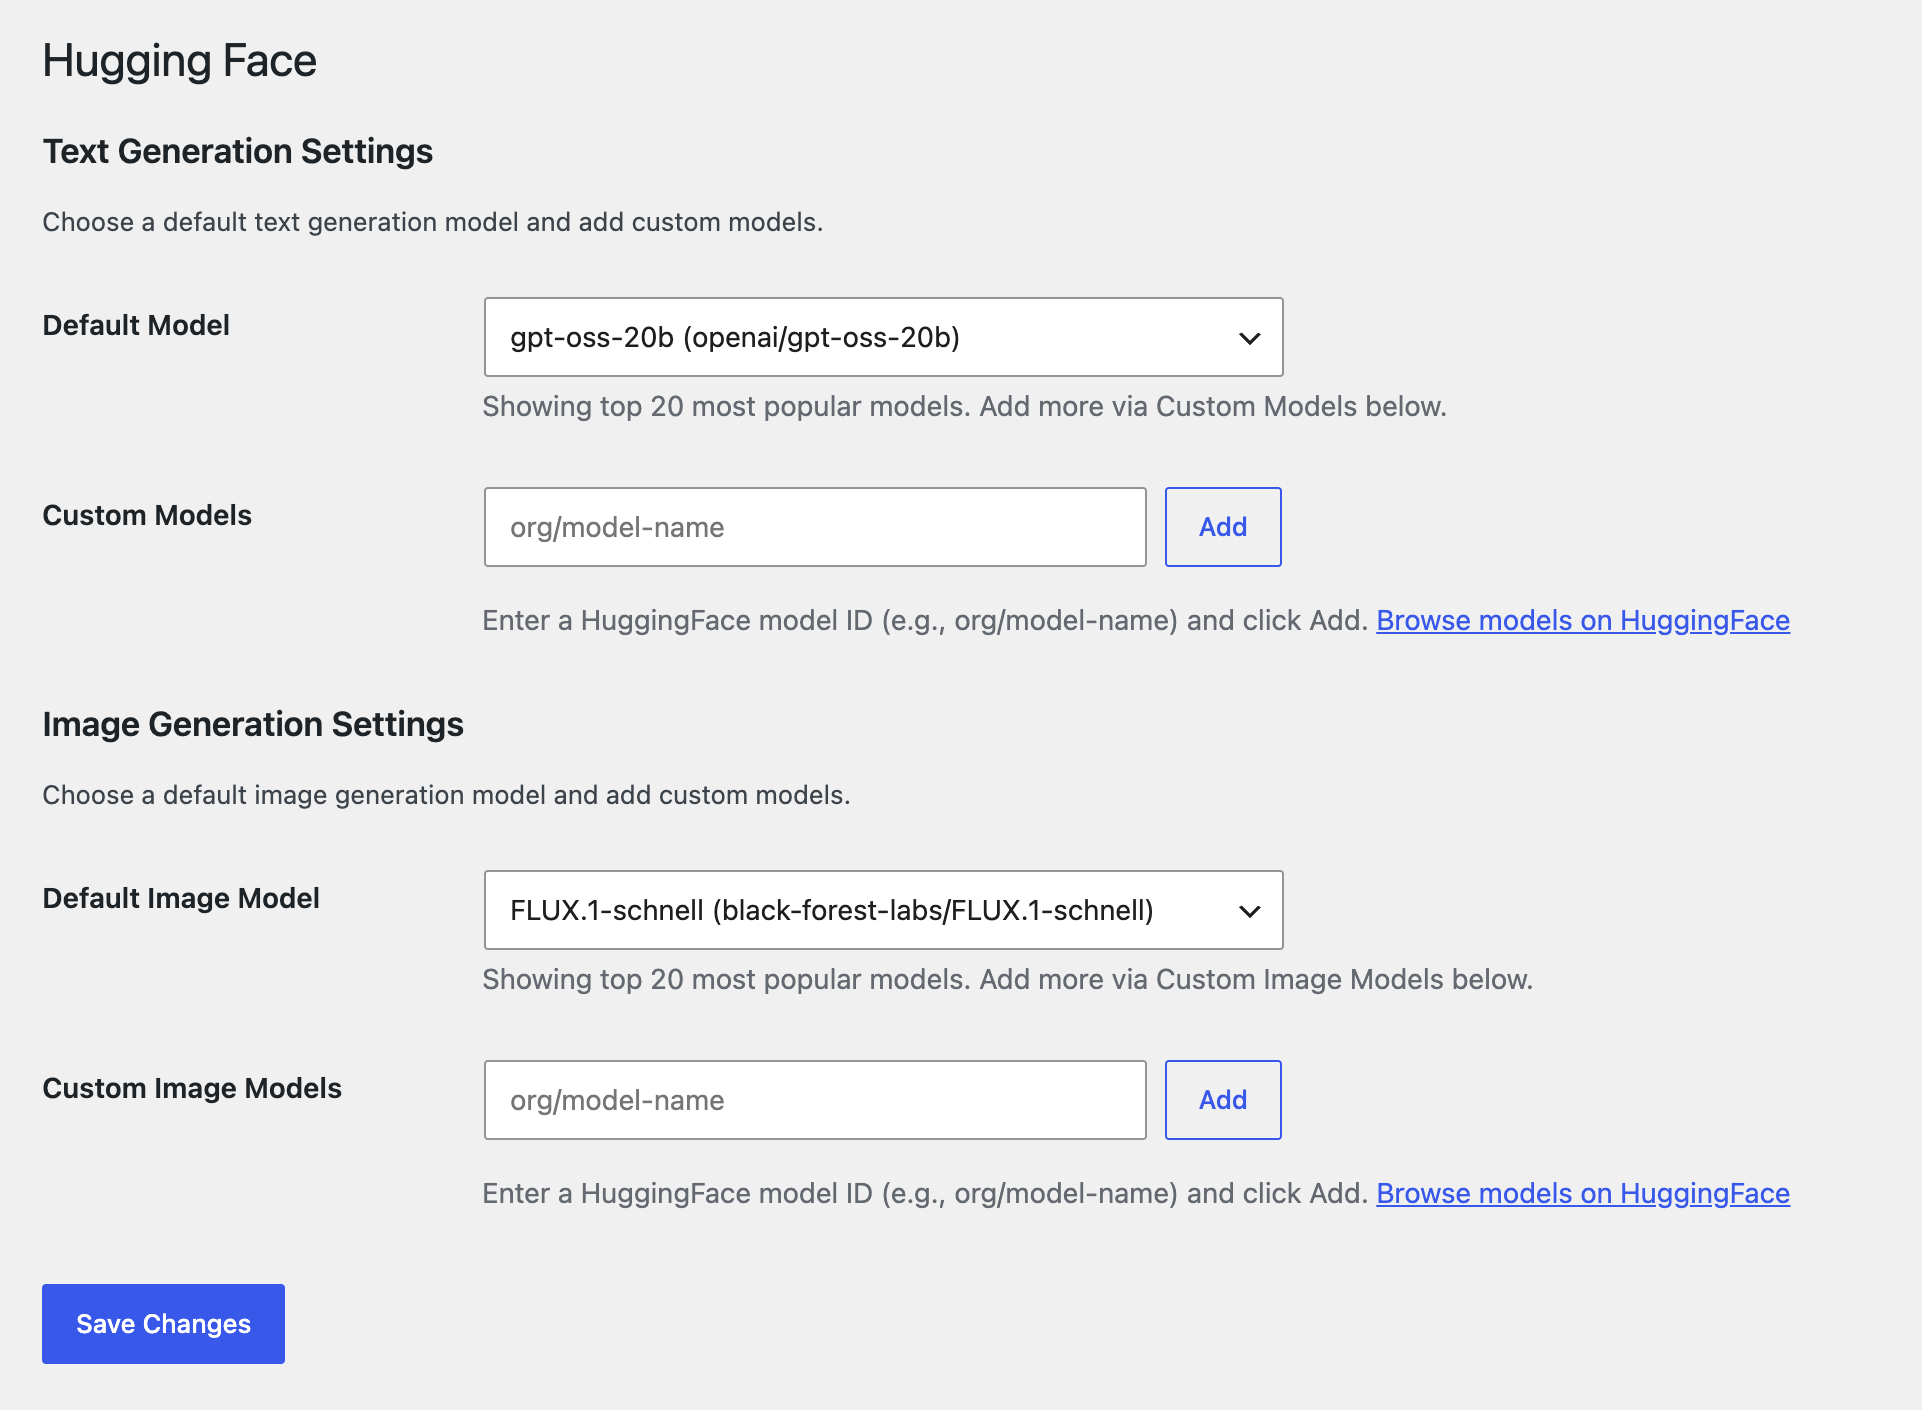Click the Custom Image Models label
1922x1410 pixels.
[x=191, y=1088]
